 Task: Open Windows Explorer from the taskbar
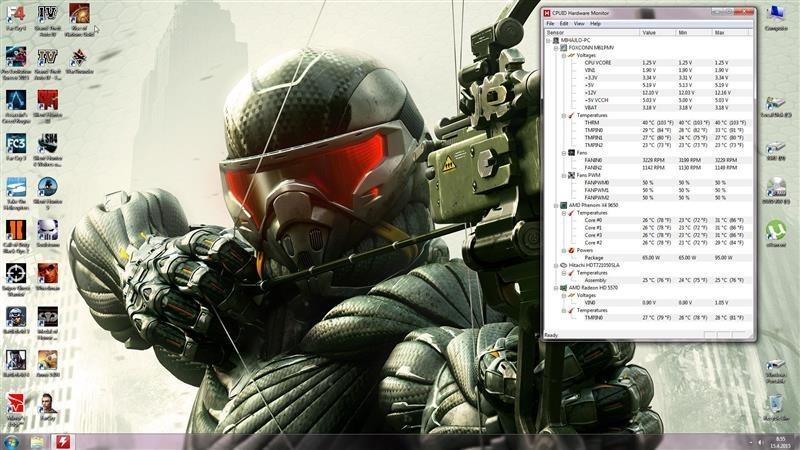click(38, 442)
